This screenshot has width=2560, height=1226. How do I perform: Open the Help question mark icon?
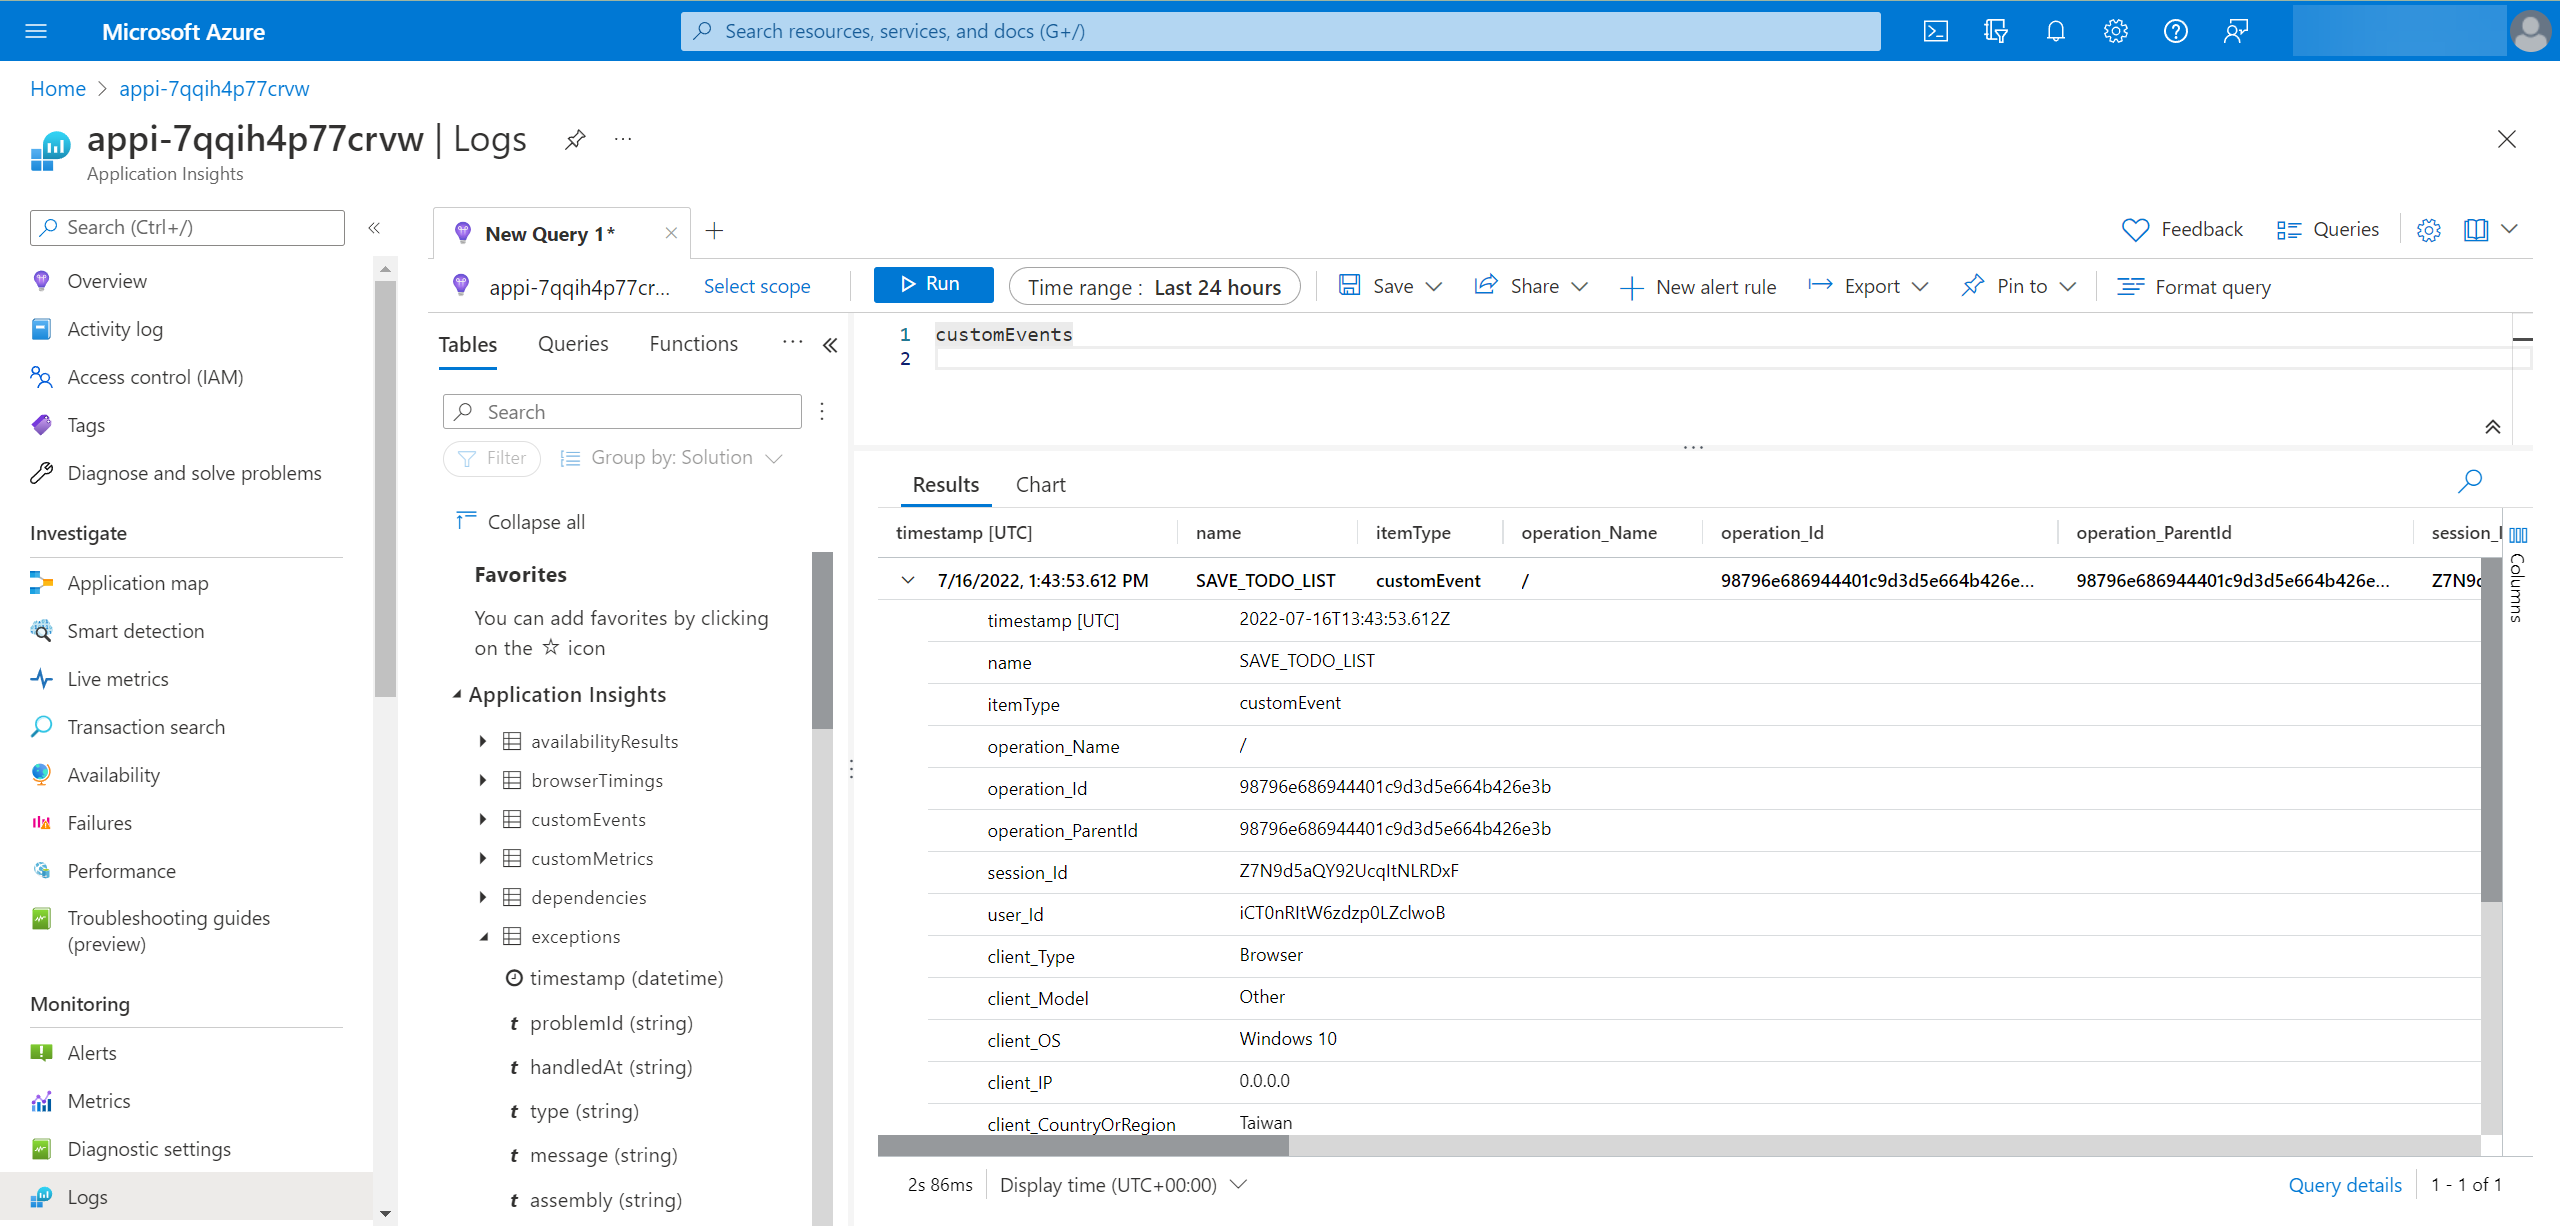2176,31
